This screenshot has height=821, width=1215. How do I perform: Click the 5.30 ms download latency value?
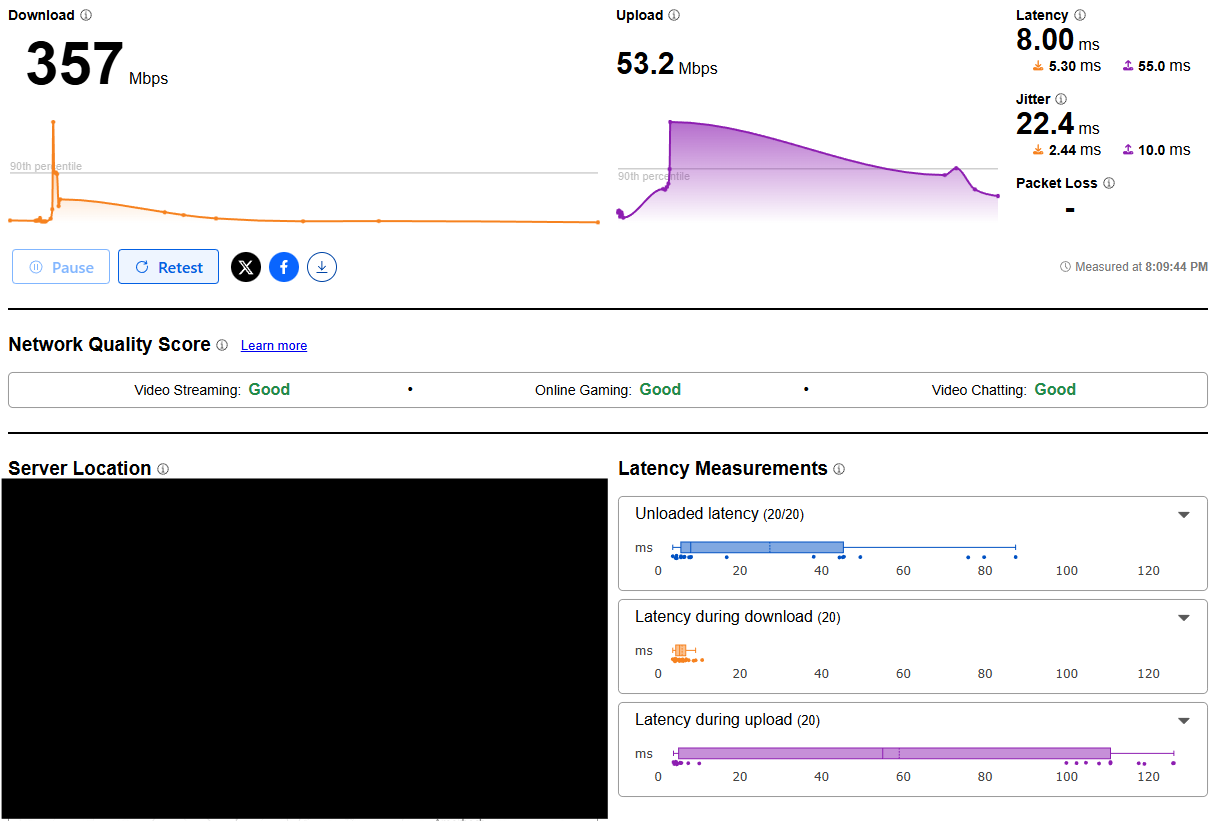[1067, 66]
